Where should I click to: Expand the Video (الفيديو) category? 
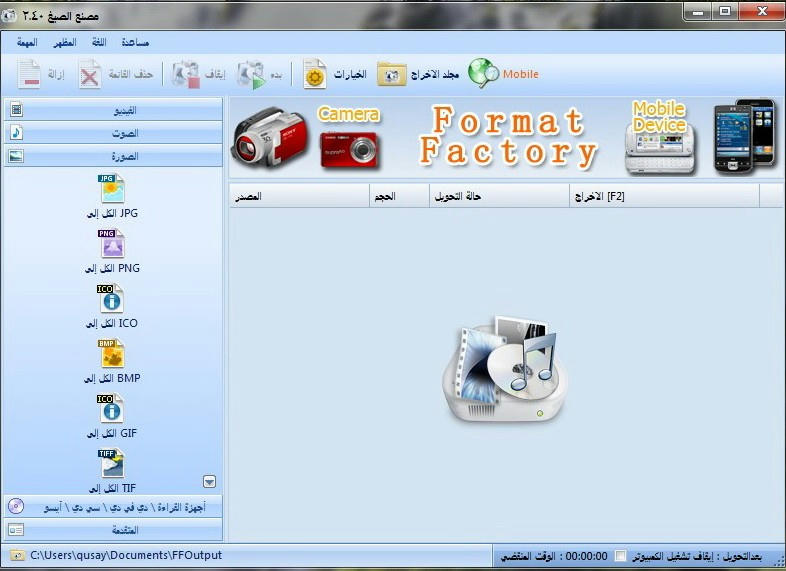(x=113, y=110)
